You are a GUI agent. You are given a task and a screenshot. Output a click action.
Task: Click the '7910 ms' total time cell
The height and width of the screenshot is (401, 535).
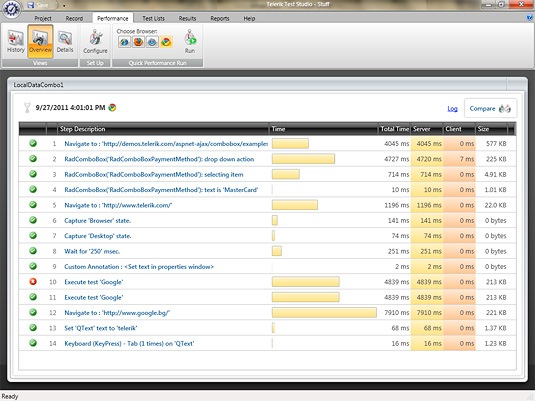396,313
